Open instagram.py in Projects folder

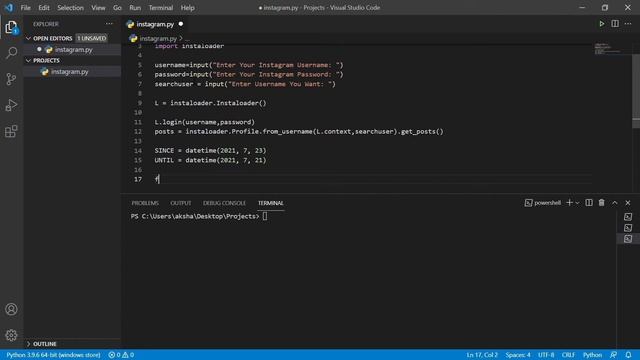tap(69, 72)
